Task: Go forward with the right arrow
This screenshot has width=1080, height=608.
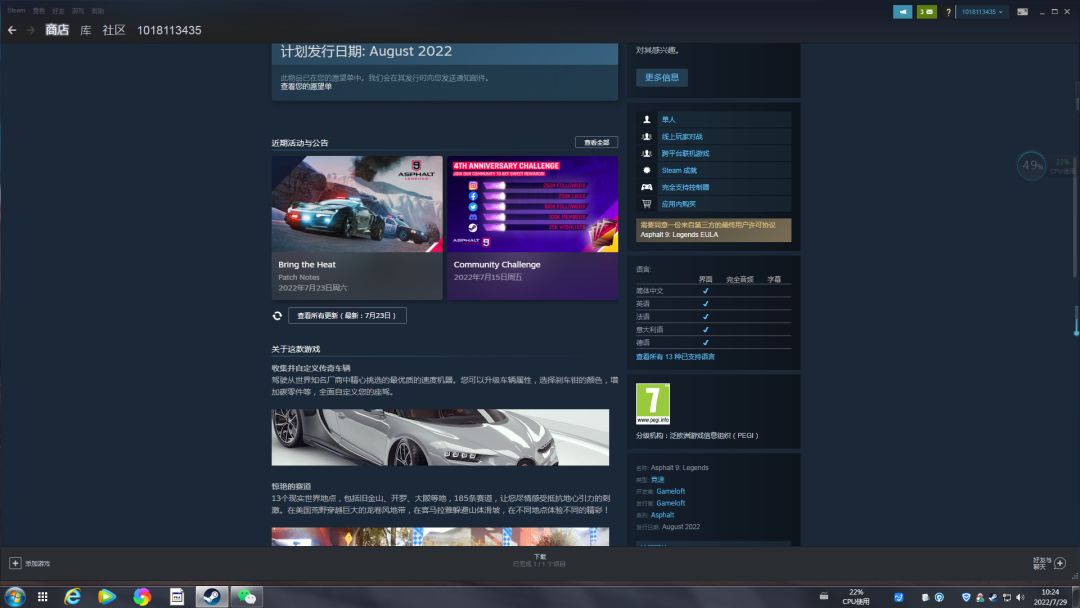Action: point(30,30)
